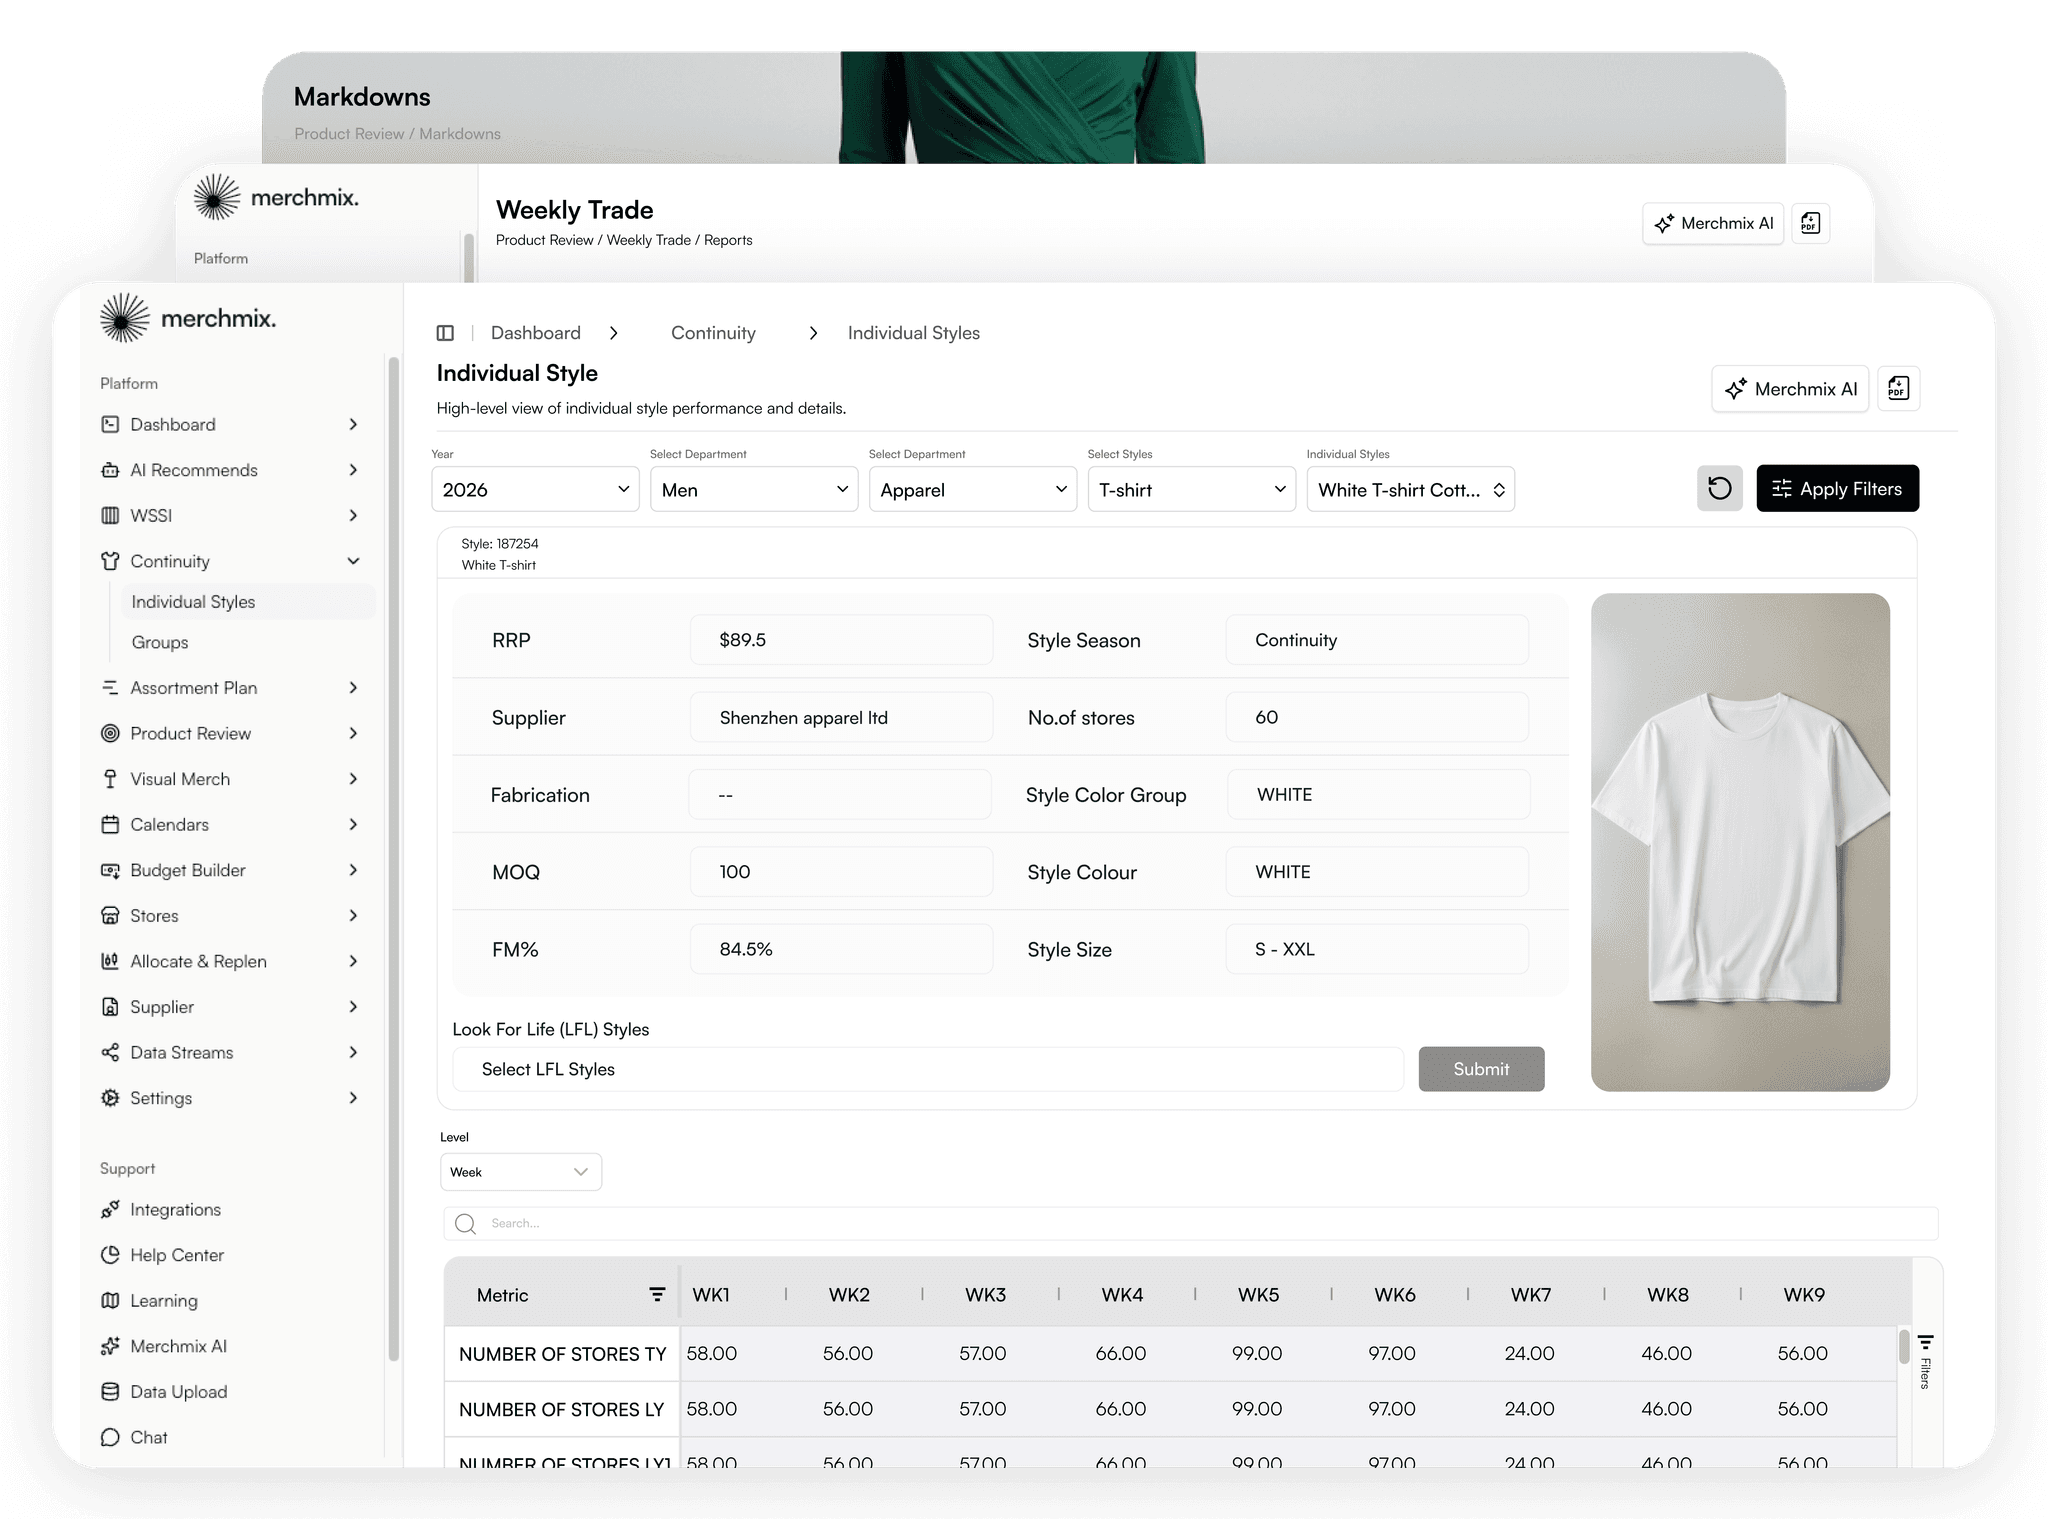Open the Year 2026 dropdown
This screenshot has width=2048, height=1519.
535,489
